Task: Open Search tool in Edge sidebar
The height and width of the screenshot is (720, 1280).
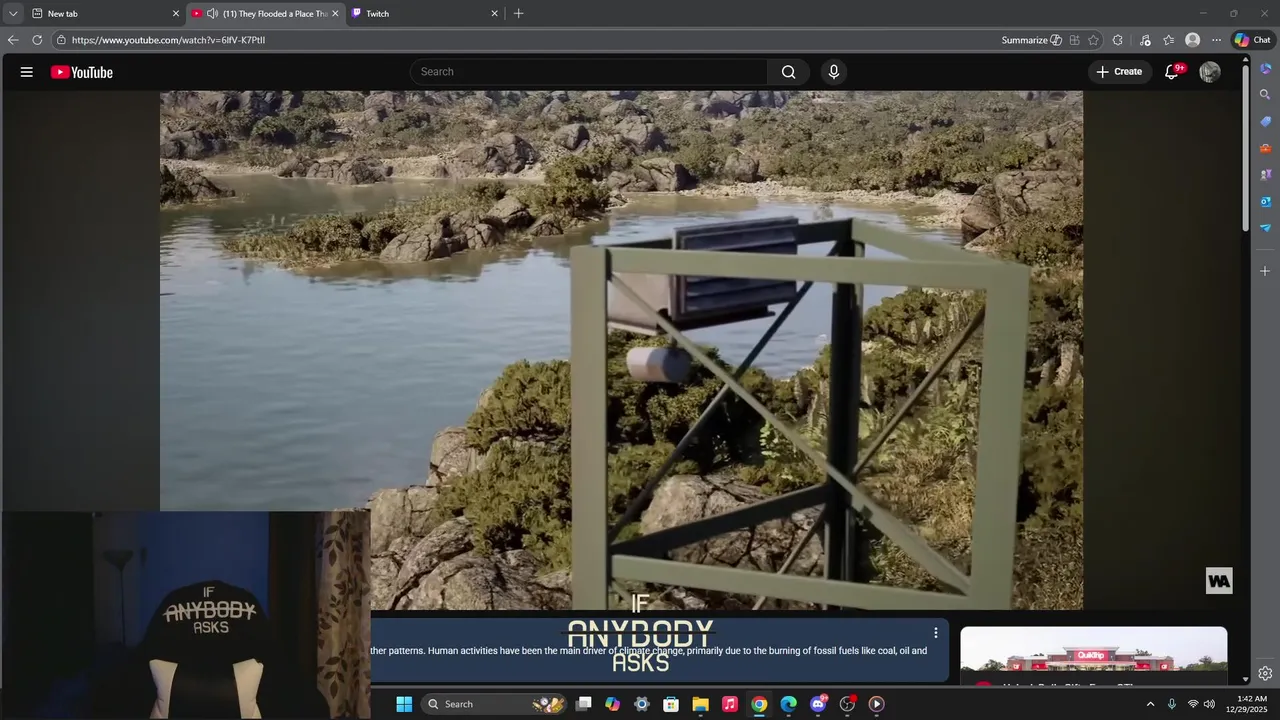Action: tap(1265, 95)
